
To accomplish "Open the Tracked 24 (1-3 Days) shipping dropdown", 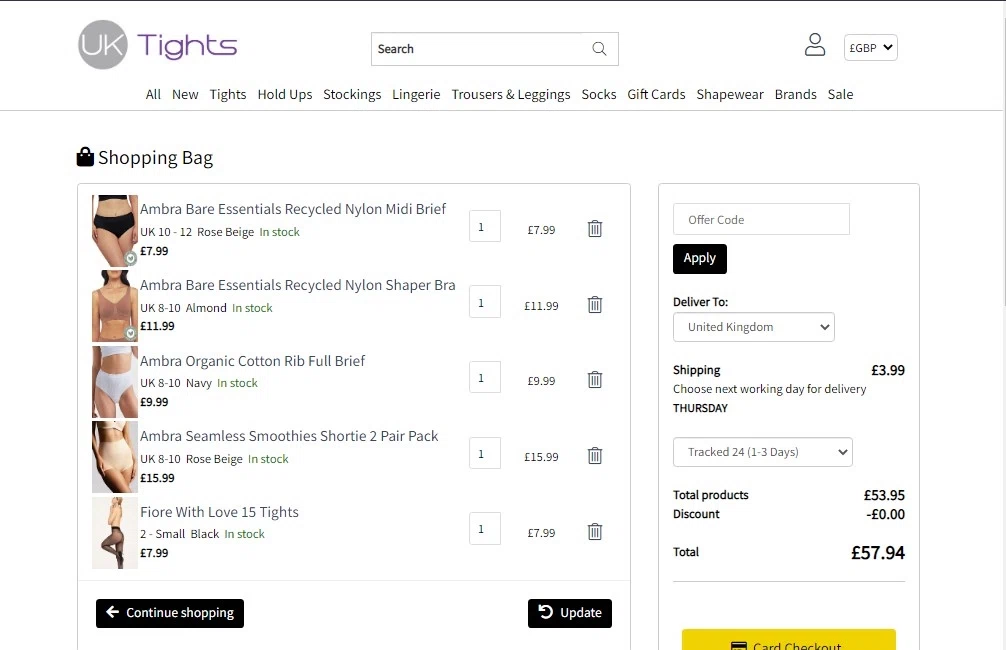I will click(x=763, y=452).
